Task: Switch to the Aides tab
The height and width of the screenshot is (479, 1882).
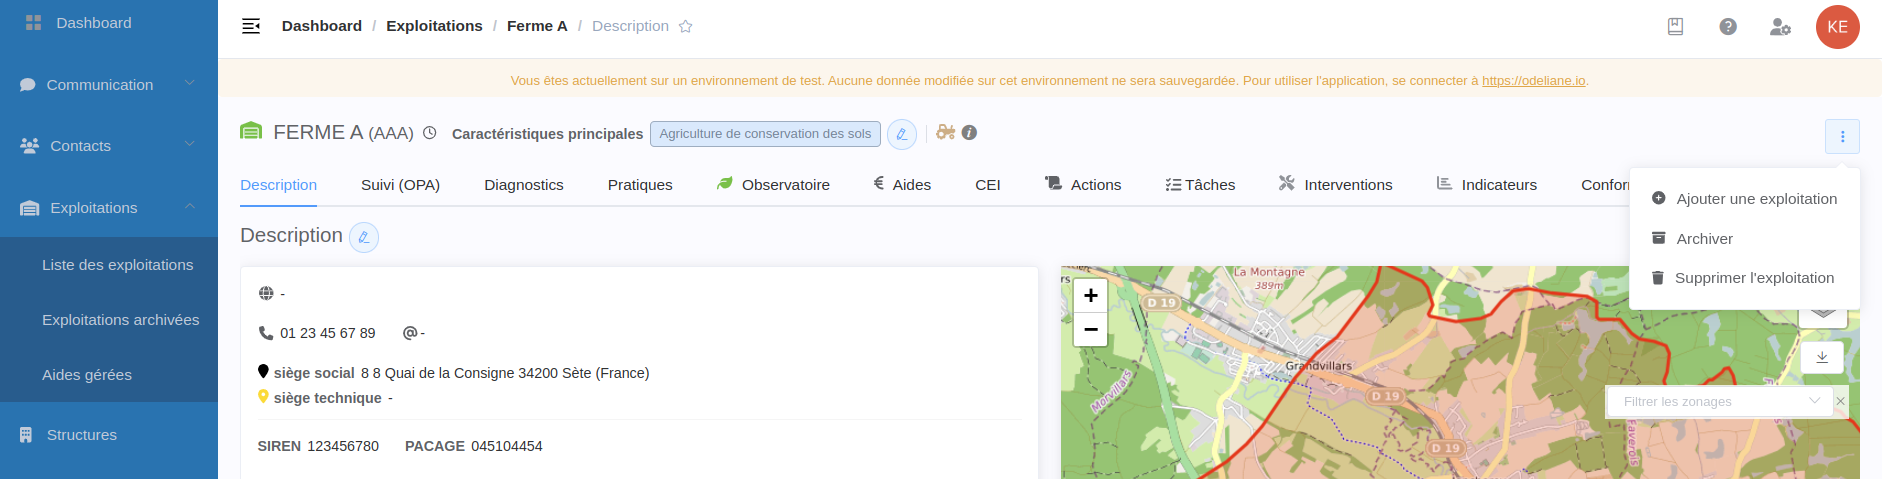Action: pyautogui.click(x=902, y=185)
